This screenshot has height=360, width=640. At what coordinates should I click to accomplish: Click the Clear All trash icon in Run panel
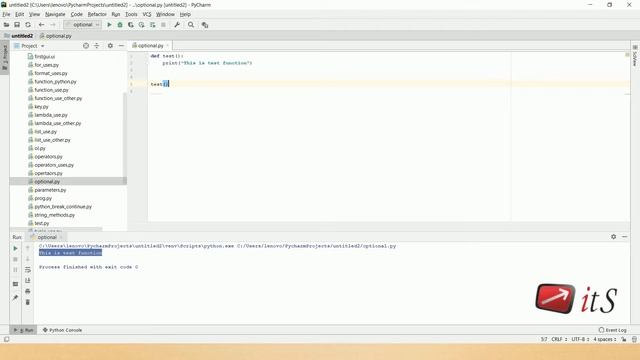[28, 302]
